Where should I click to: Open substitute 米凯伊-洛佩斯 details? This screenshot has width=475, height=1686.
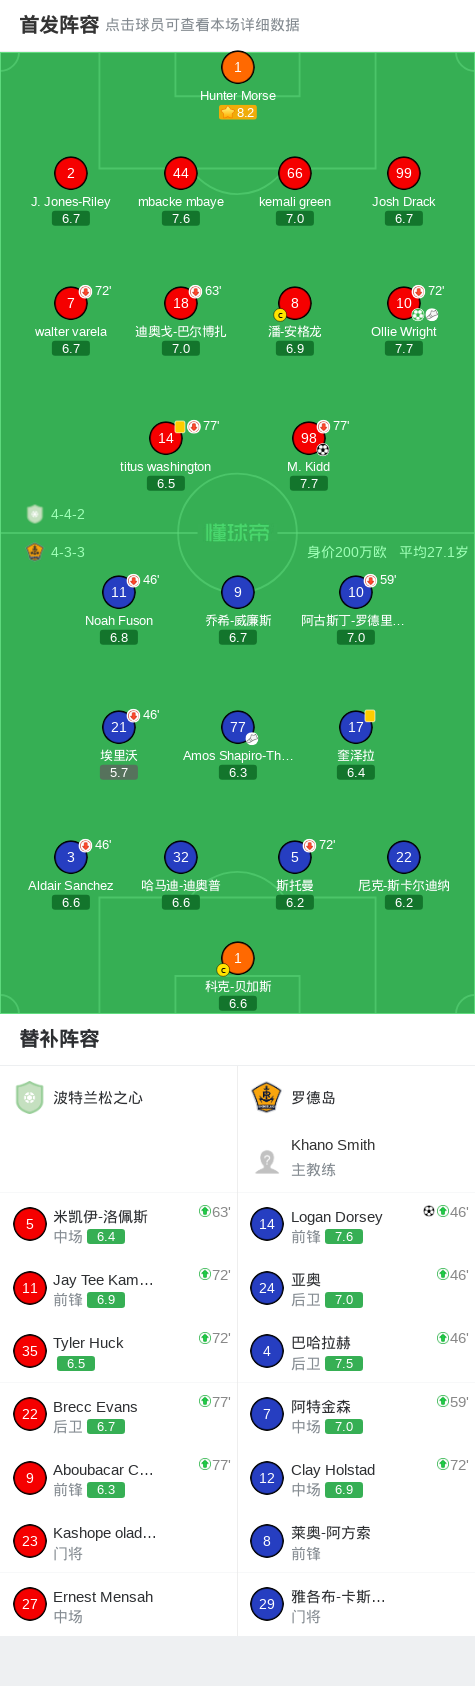(119, 1225)
